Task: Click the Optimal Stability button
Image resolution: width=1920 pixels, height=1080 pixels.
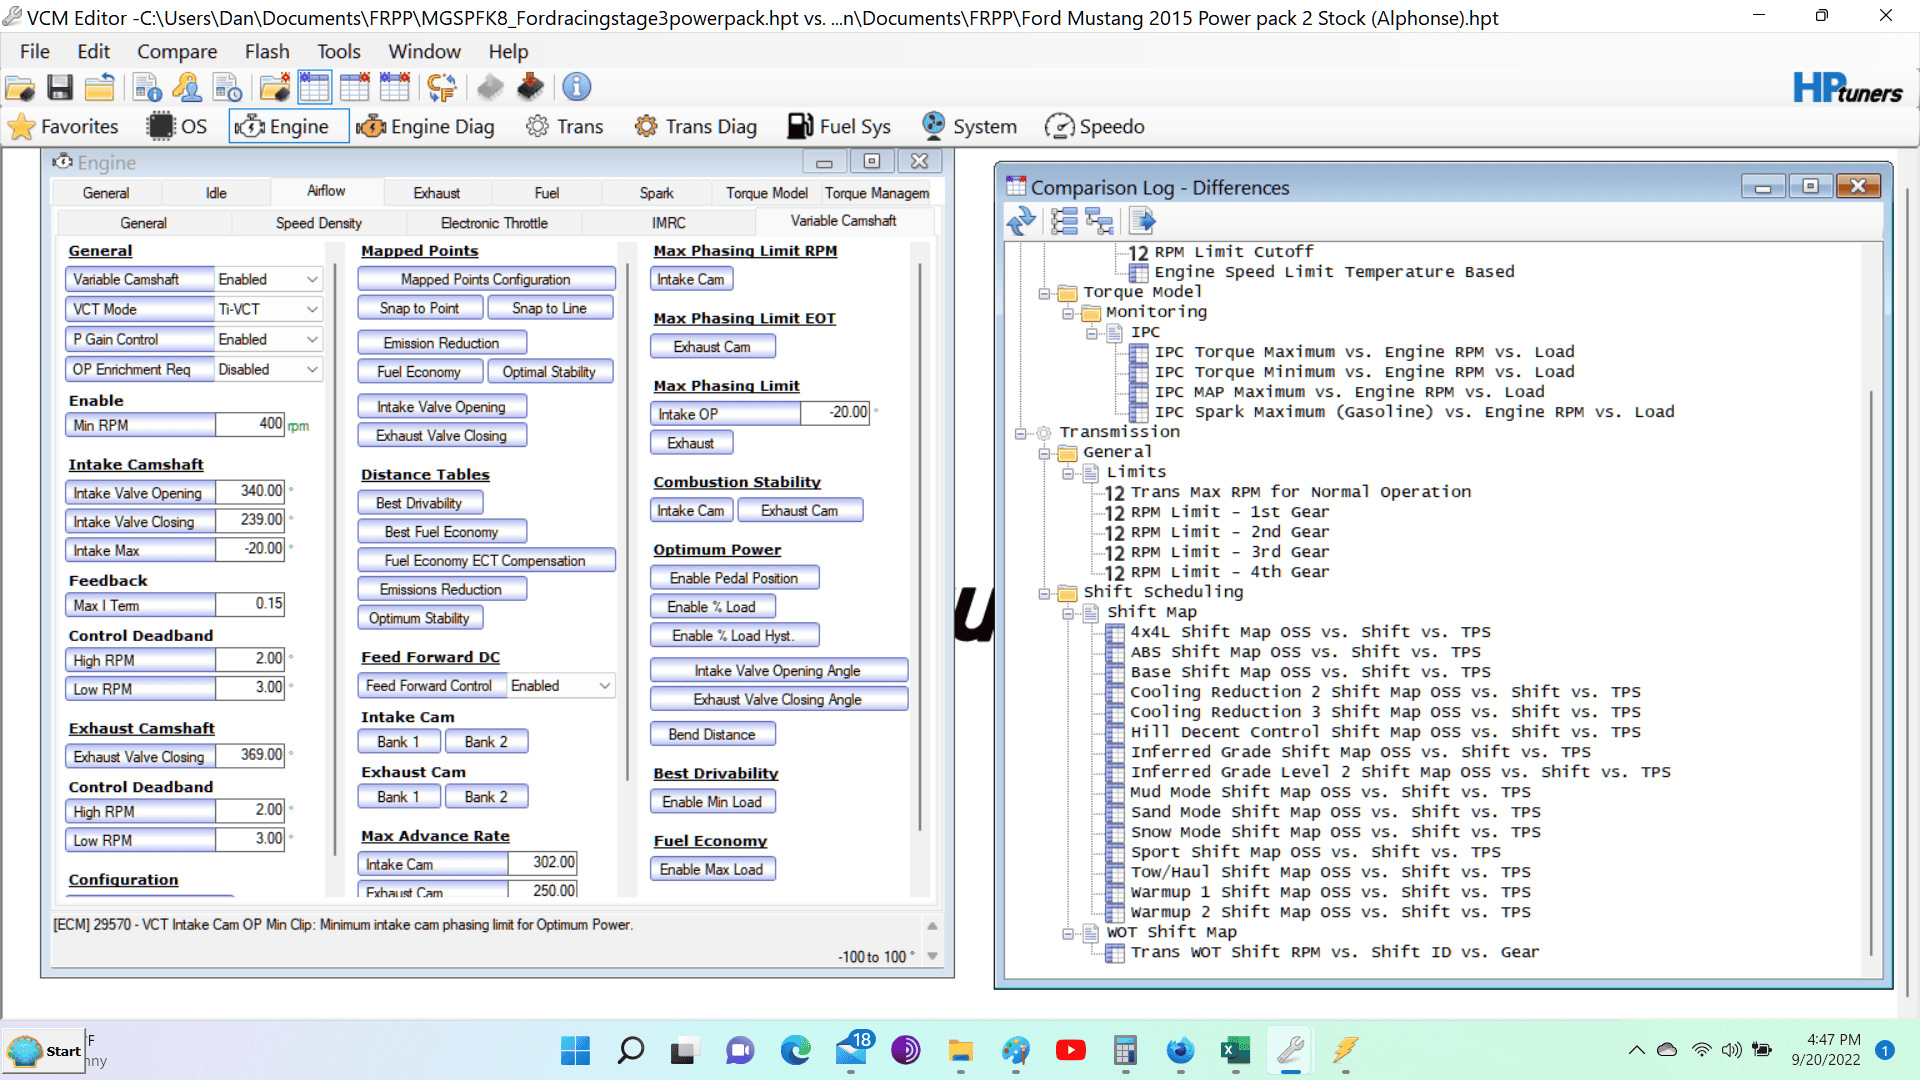Action: tap(549, 372)
